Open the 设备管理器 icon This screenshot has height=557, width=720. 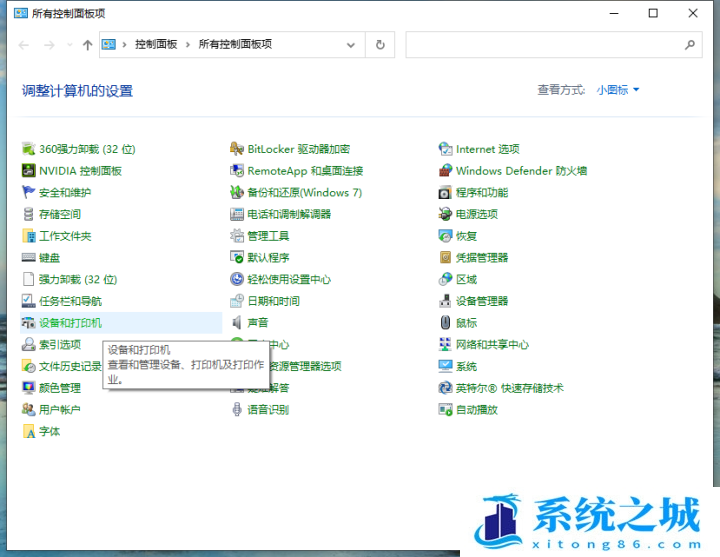(445, 301)
